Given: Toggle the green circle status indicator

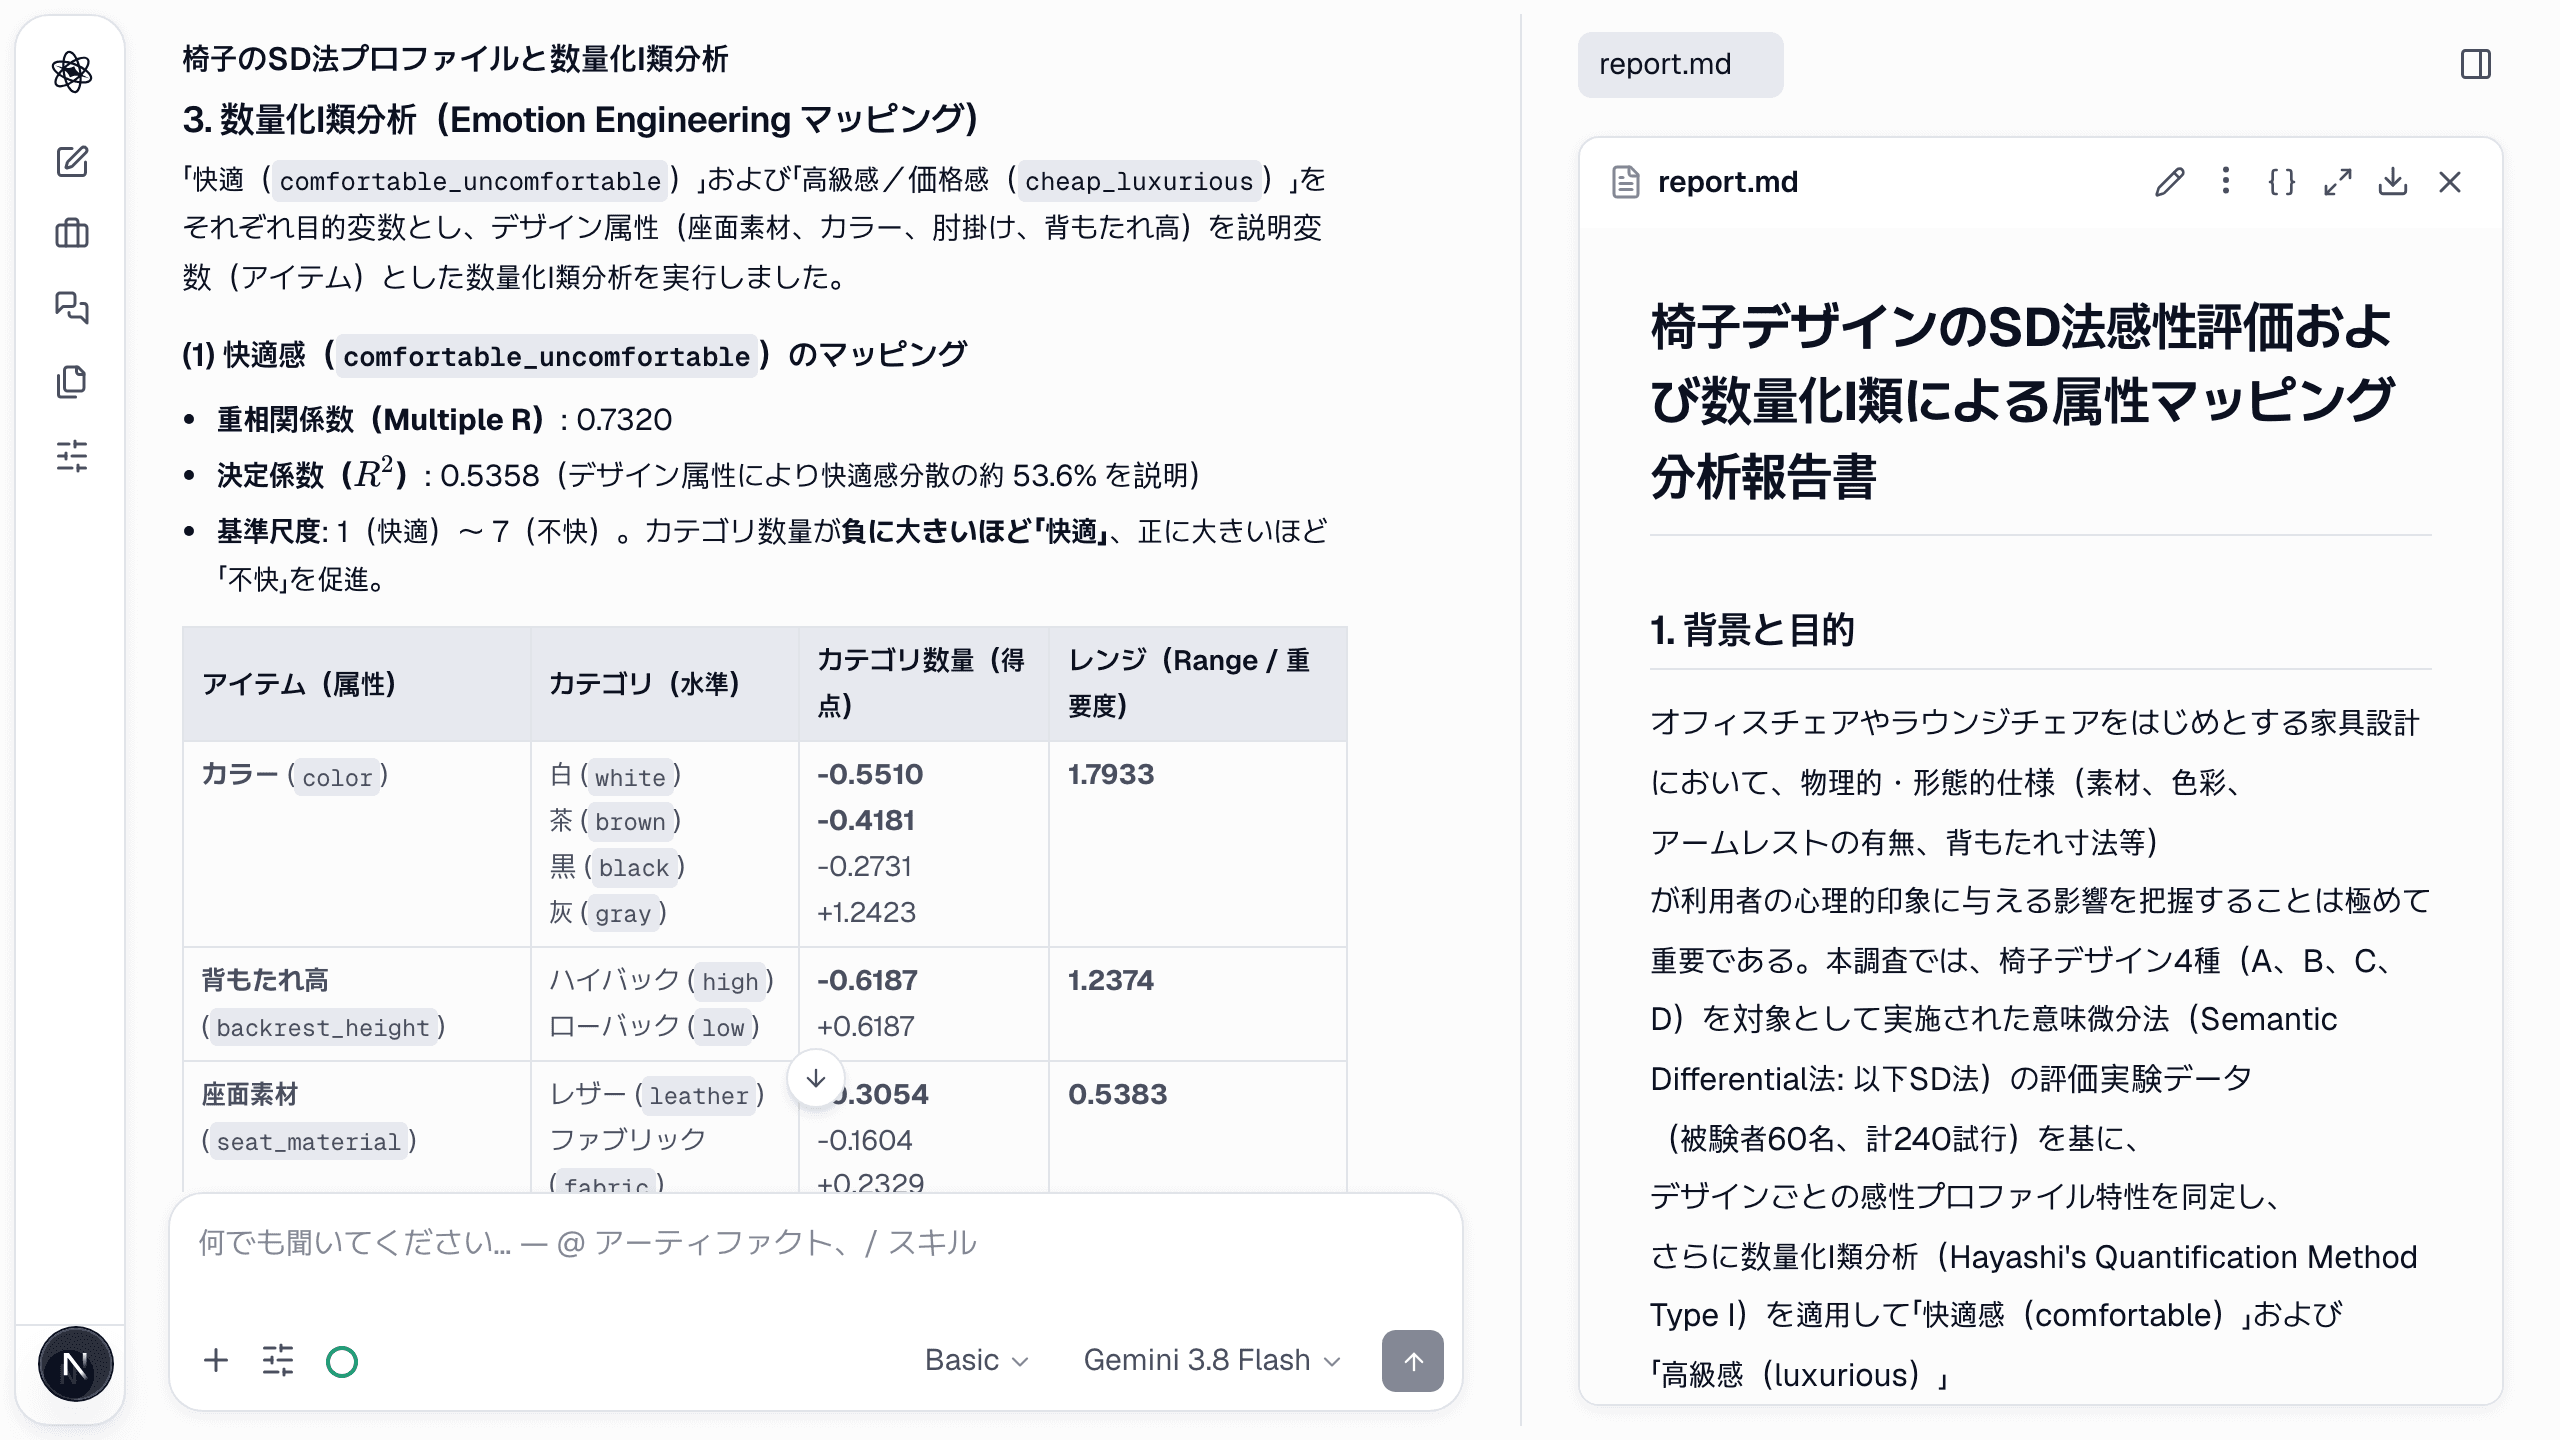Looking at the screenshot, I should click(x=342, y=1361).
